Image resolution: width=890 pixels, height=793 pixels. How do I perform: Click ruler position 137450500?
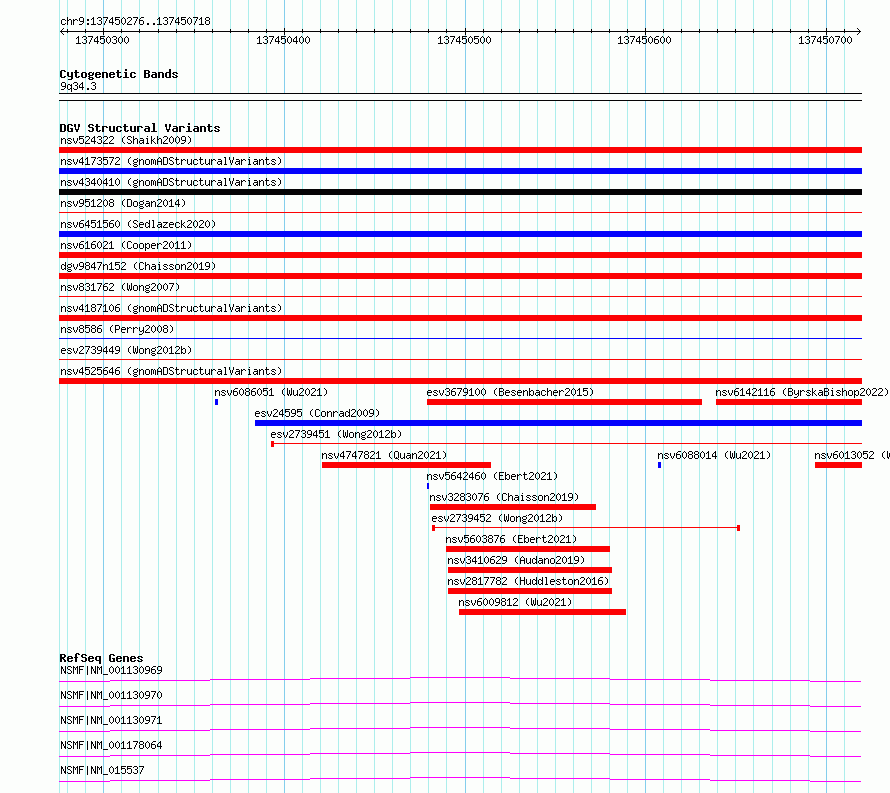pos(464,40)
